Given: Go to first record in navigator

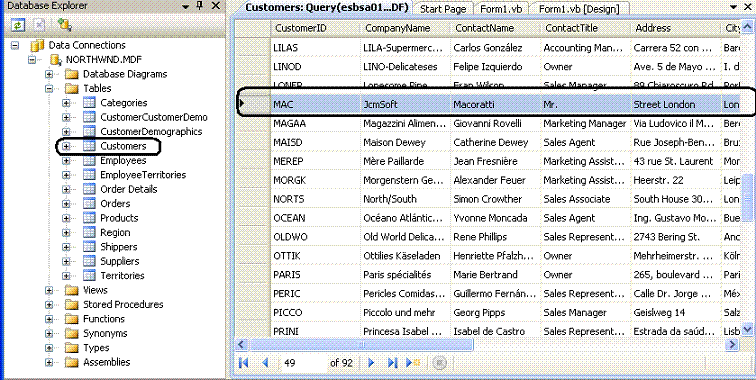Looking at the screenshot, I should pos(243,363).
